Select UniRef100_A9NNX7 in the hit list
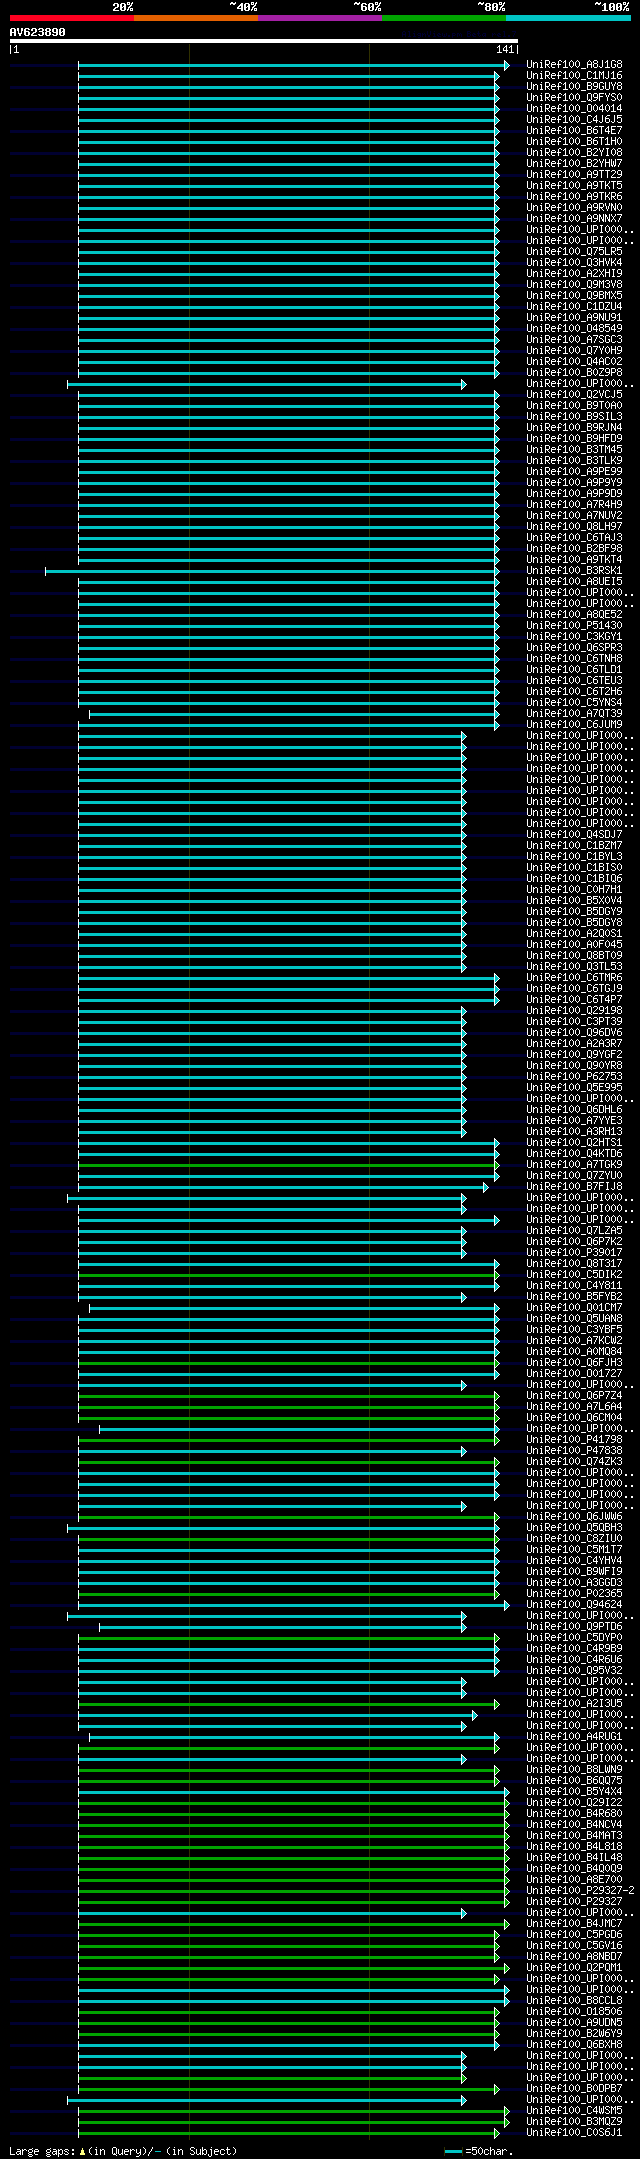 (574, 219)
